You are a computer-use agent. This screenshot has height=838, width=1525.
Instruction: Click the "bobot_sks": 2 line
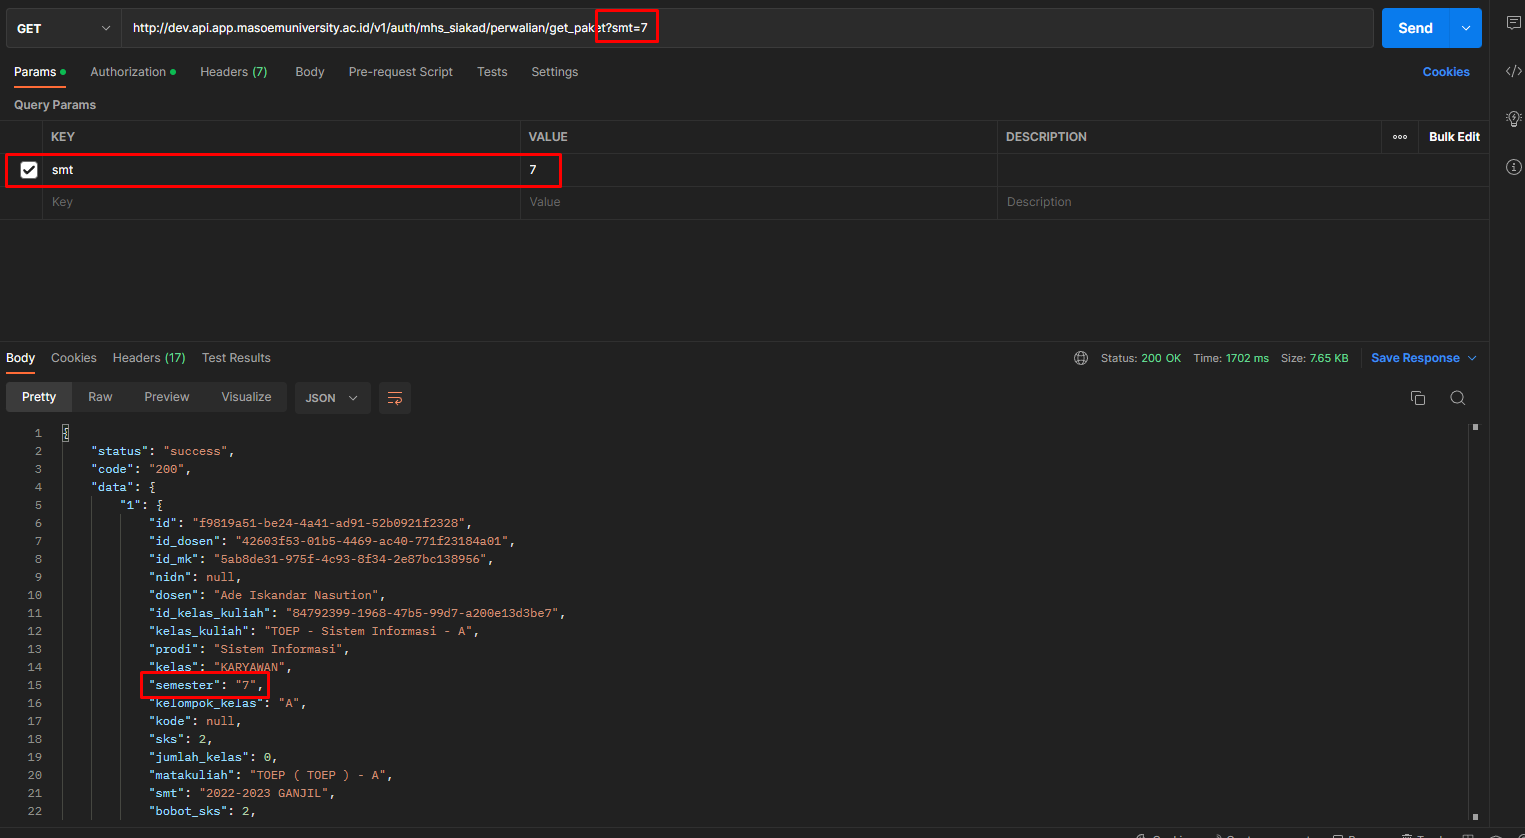[x=202, y=811]
